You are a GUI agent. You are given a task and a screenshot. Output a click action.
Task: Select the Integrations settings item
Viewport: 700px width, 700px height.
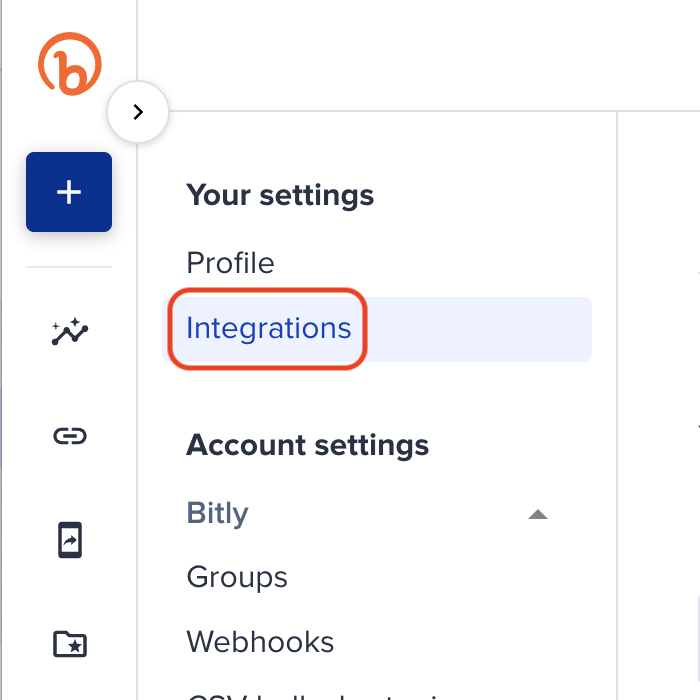pyautogui.click(x=377, y=329)
